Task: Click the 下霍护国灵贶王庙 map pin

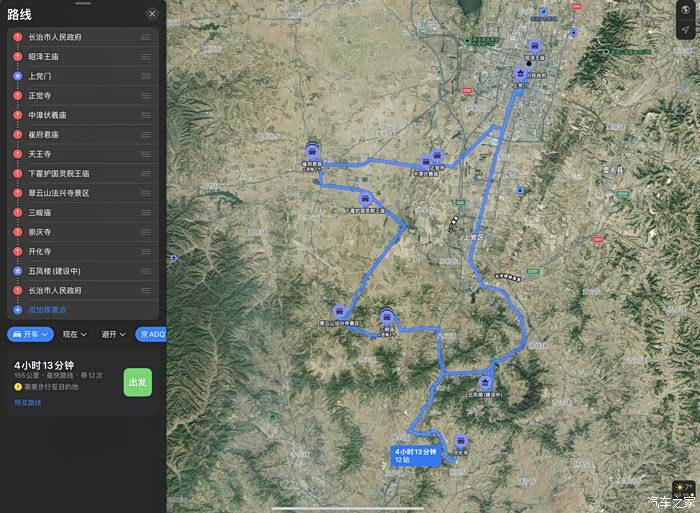Action: [365, 199]
